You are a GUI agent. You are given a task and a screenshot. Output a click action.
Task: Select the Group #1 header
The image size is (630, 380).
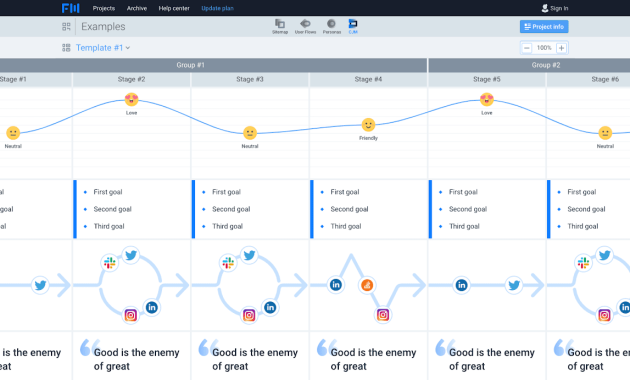tap(190, 65)
